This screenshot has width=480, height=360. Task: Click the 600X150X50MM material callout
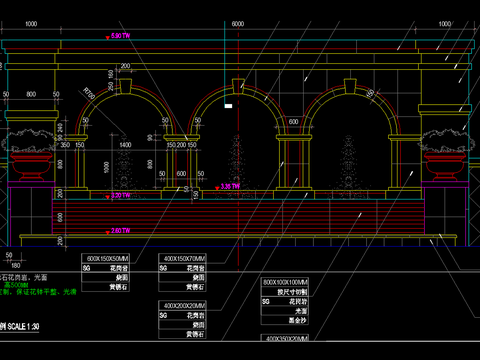click(x=106, y=258)
